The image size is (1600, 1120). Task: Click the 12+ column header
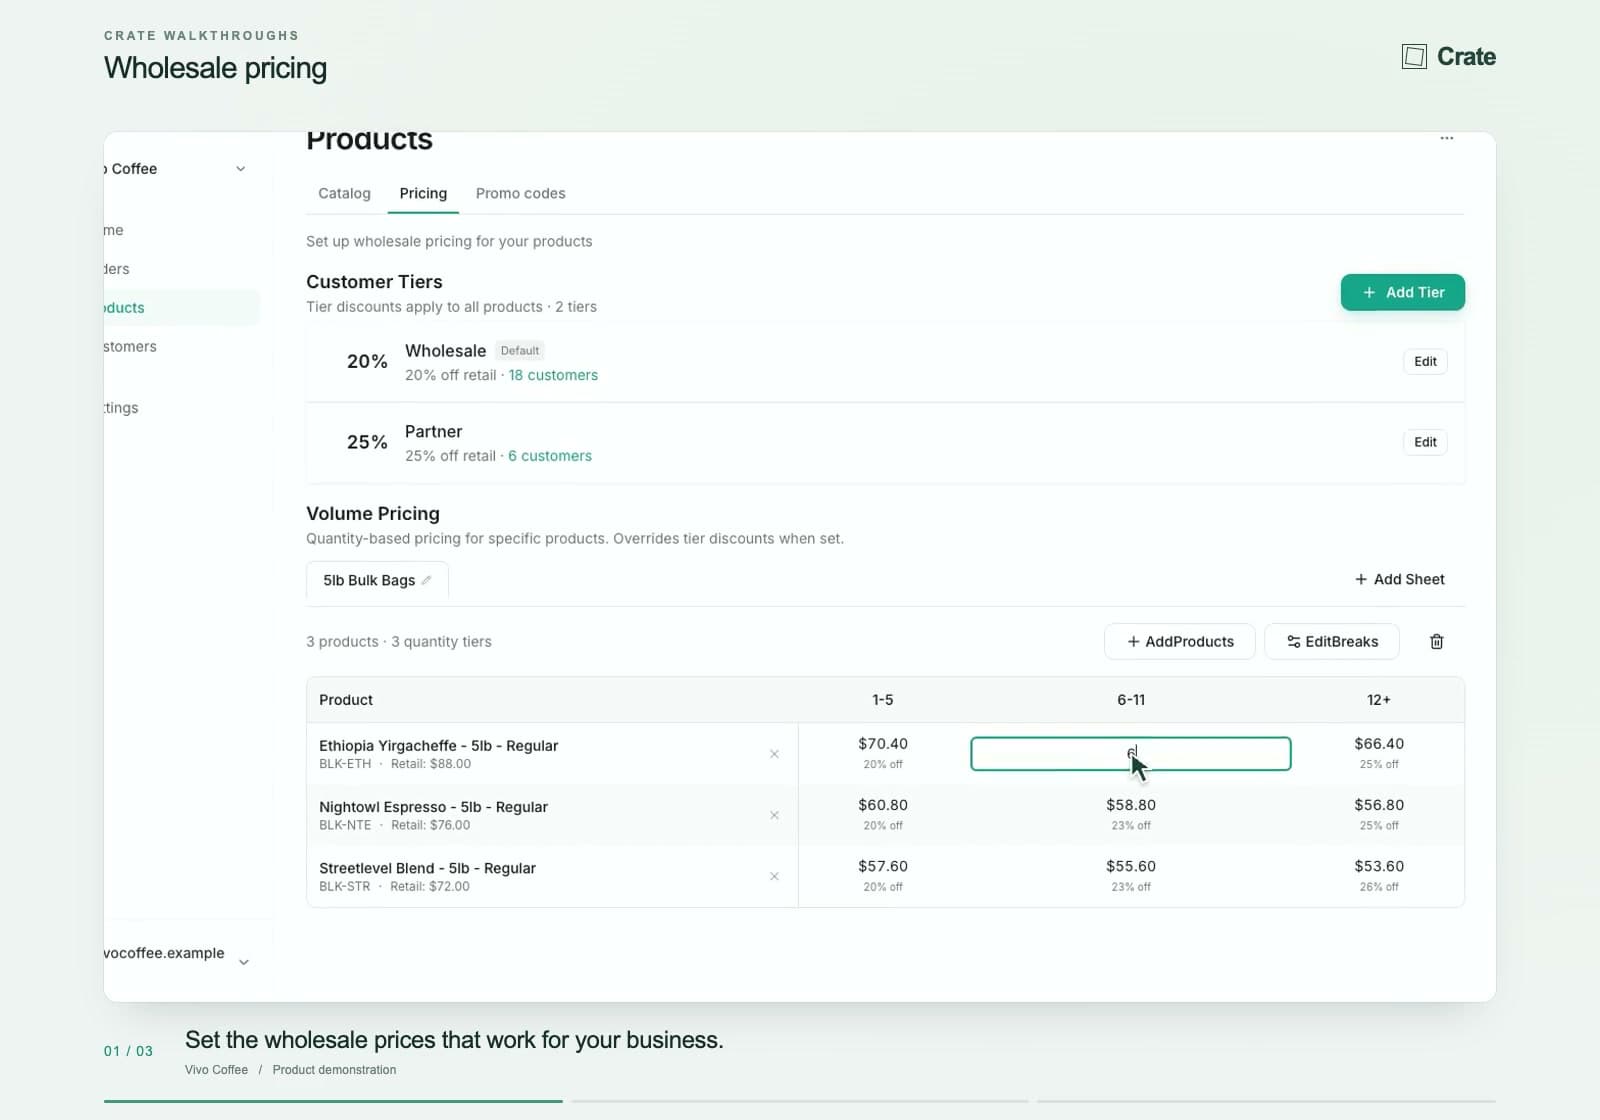tap(1378, 700)
